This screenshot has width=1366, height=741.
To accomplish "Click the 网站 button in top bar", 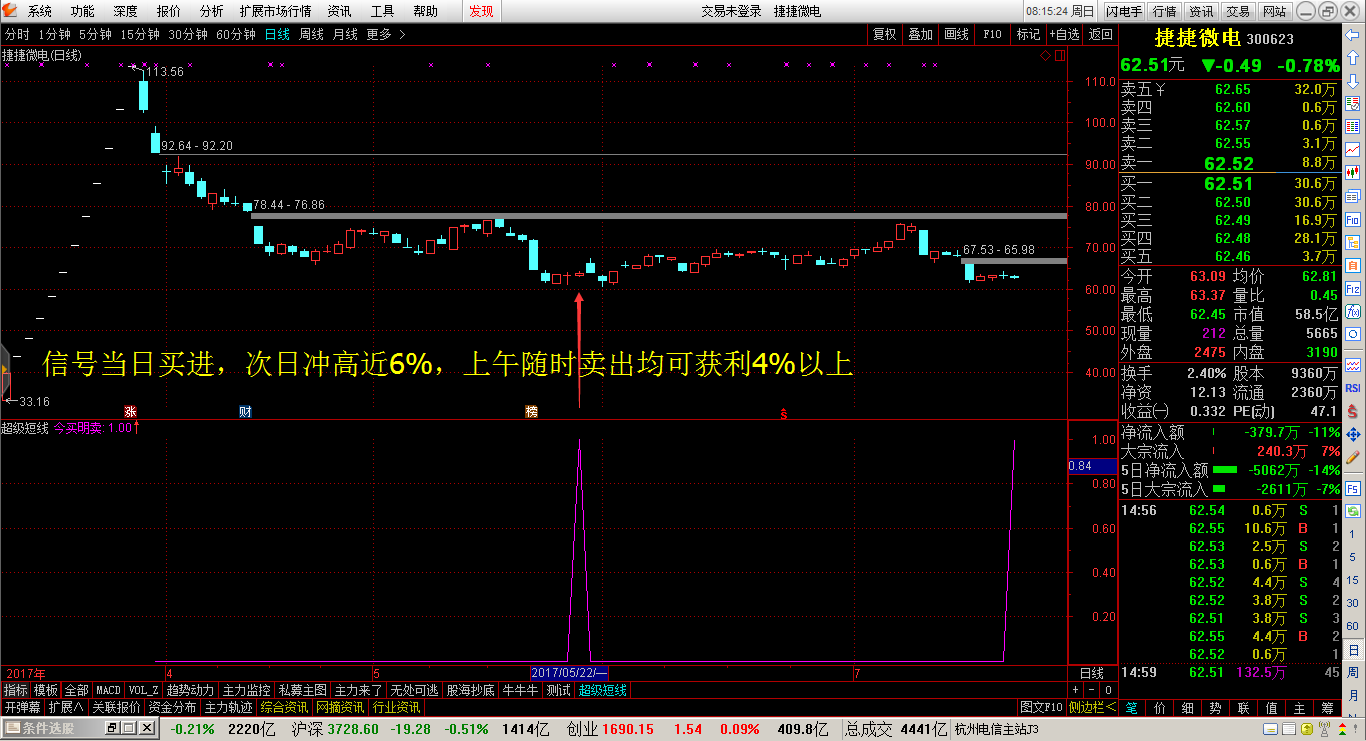I will (1274, 11).
